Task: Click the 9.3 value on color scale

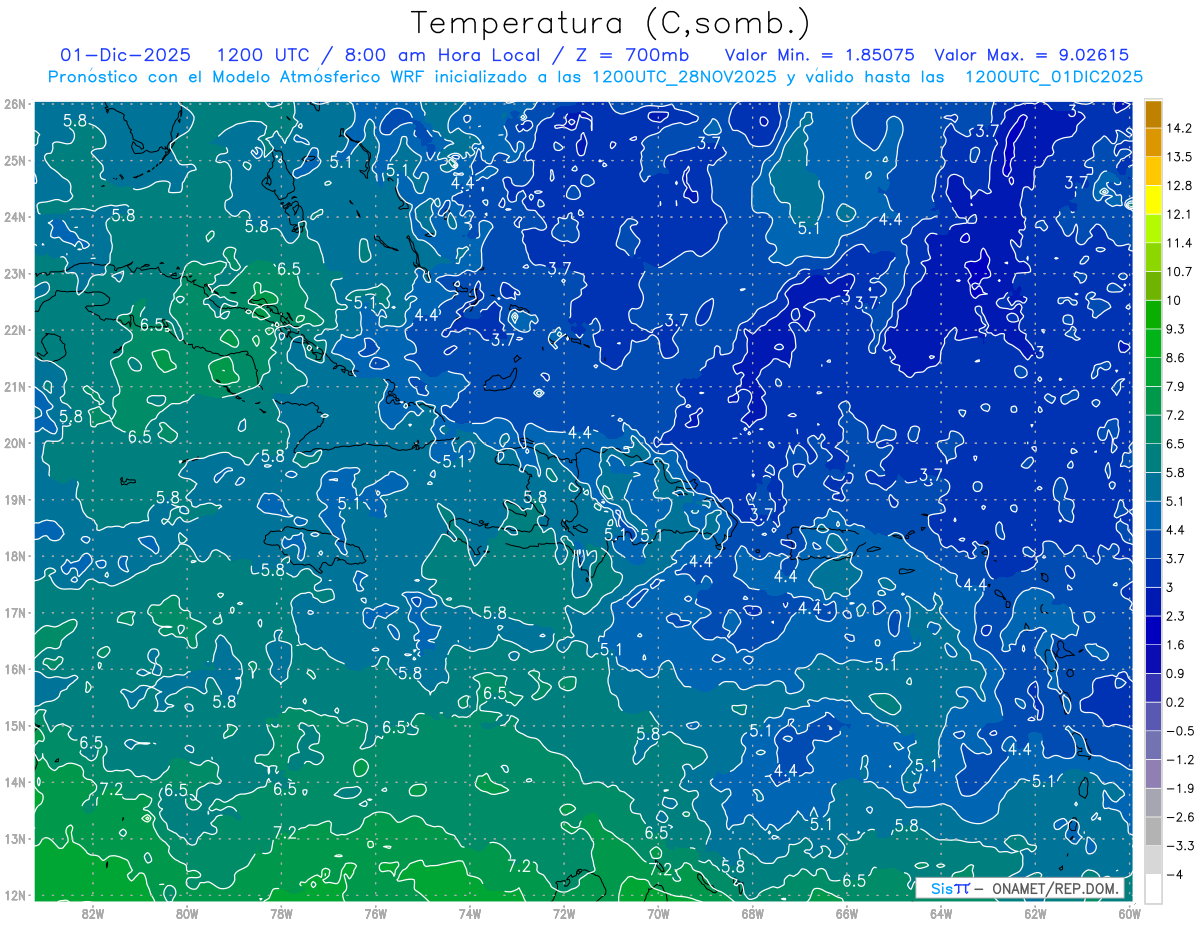Action: (1175, 329)
